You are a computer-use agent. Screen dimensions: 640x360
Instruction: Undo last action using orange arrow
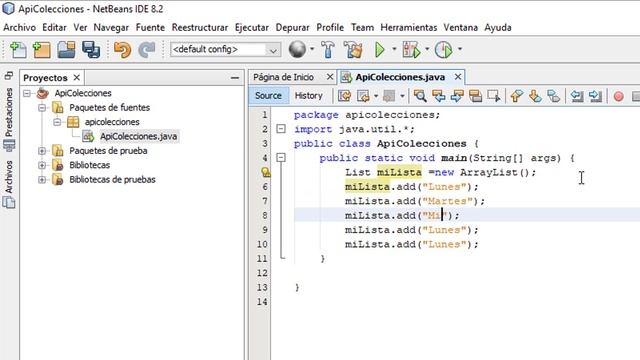pyautogui.click(x=122, y=50)
